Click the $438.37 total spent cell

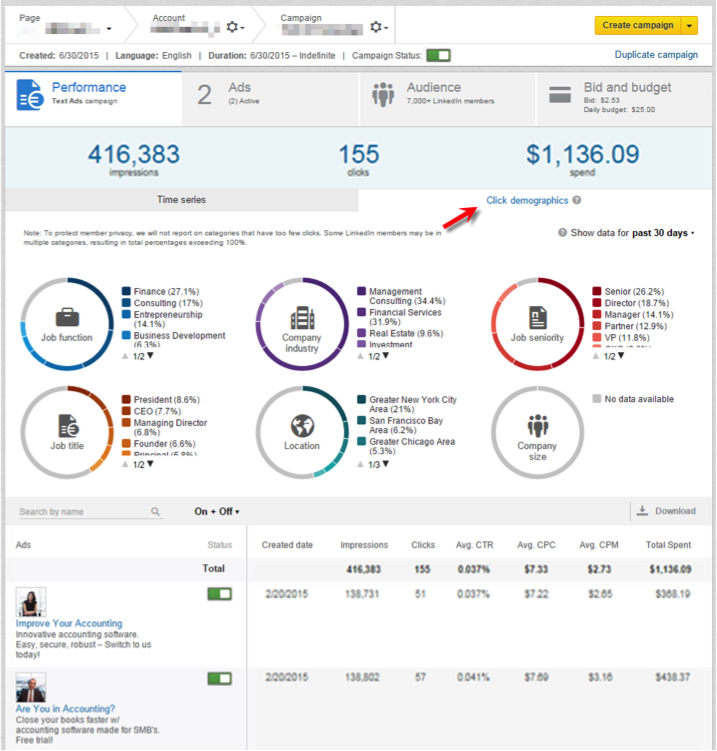click(672, 677)
